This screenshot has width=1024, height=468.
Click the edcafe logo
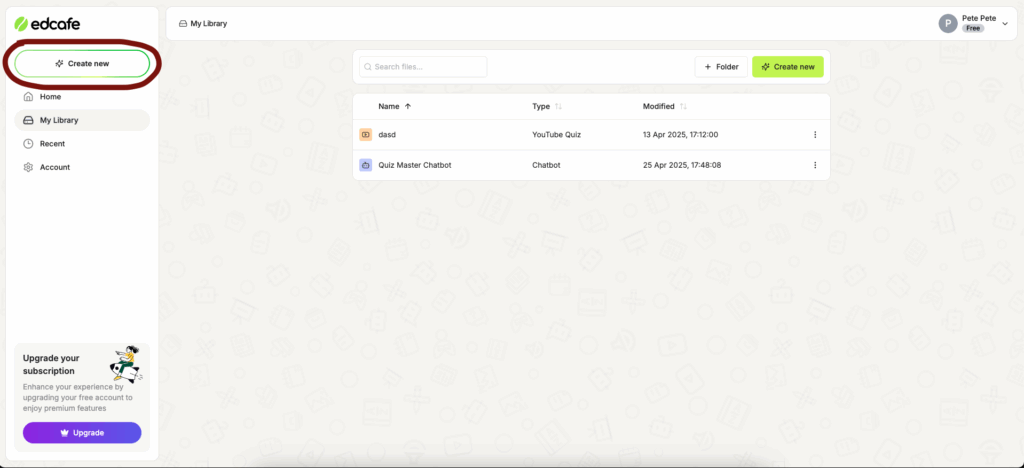(48, 24)
